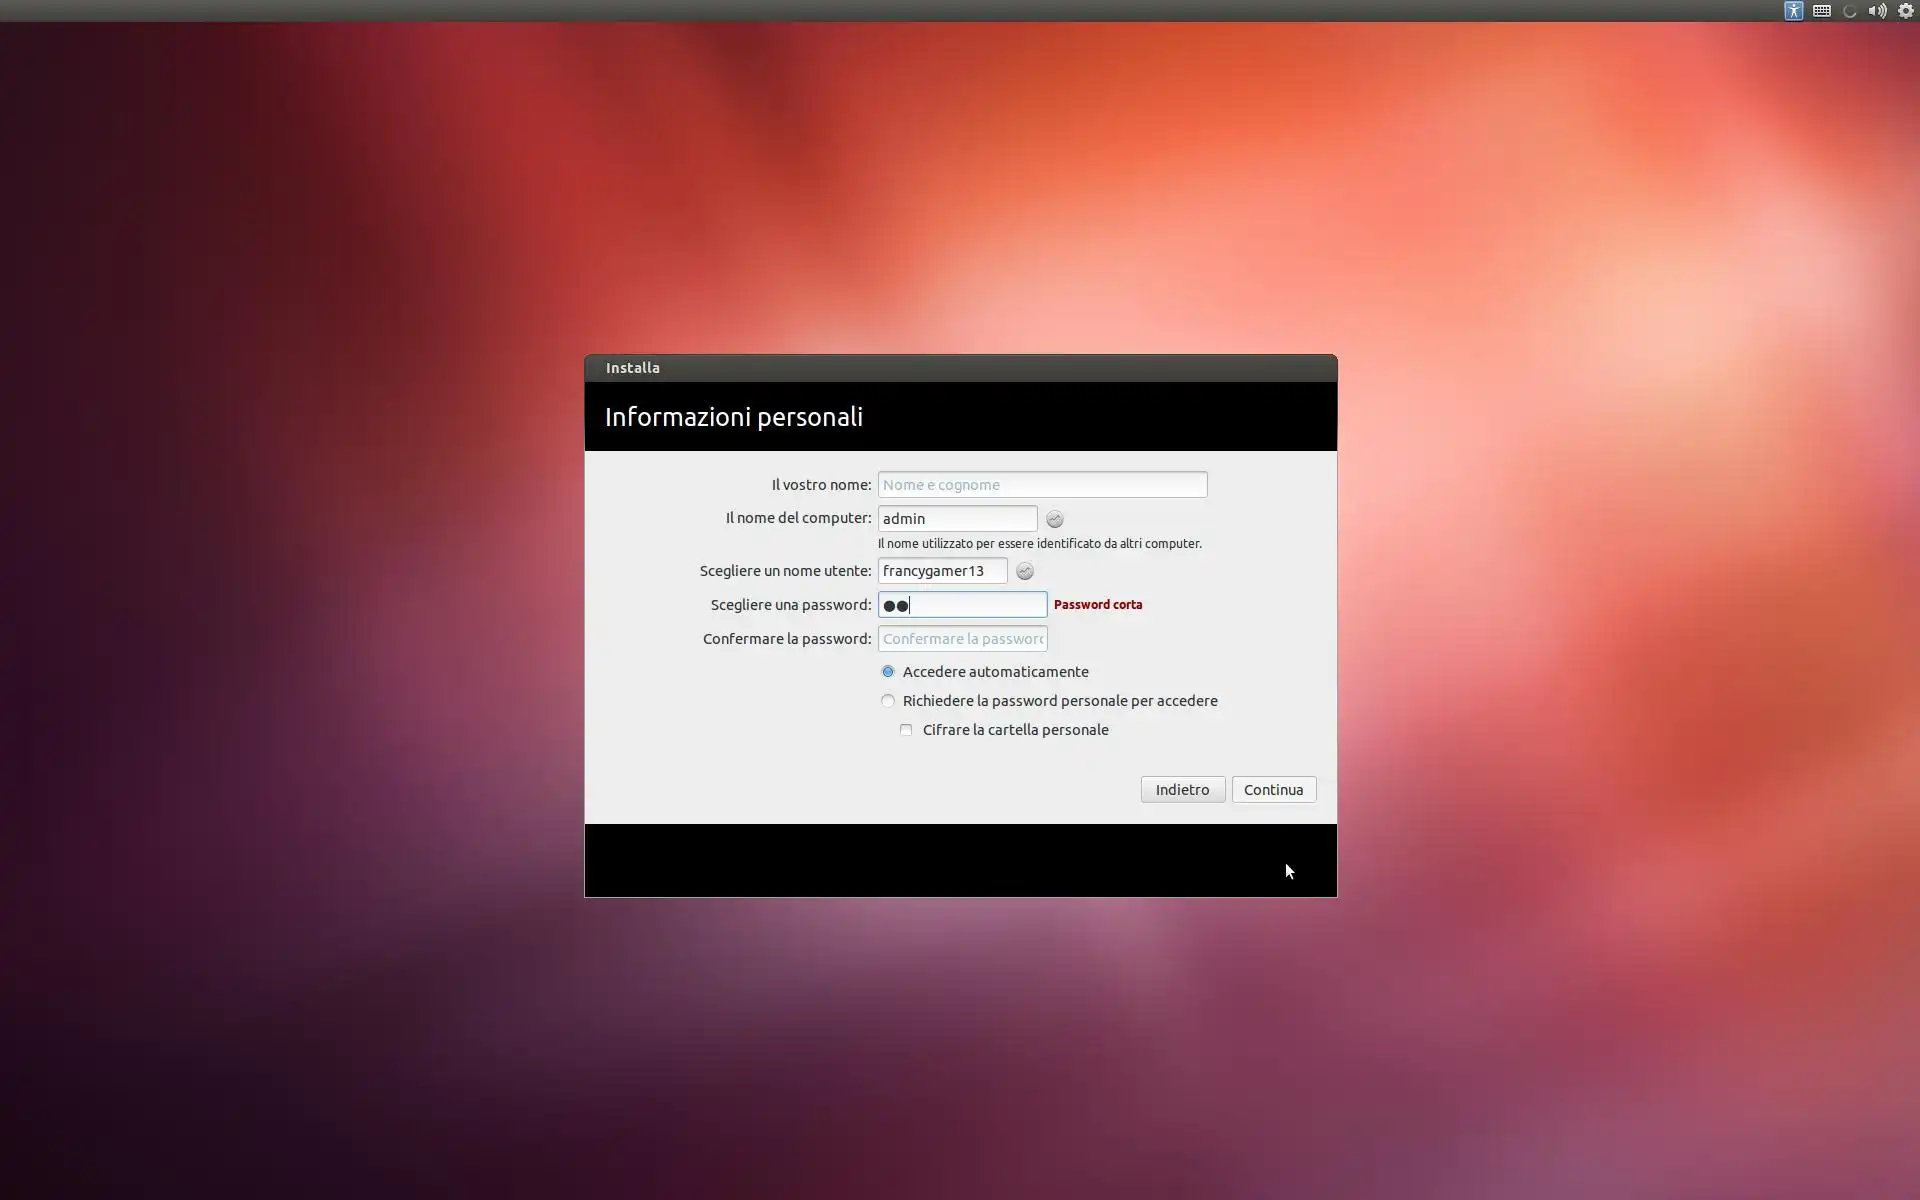The height and width of the screenshot is (1200, 1920).
Task: Open the sound volume indicator
Action: point(1877,11)
